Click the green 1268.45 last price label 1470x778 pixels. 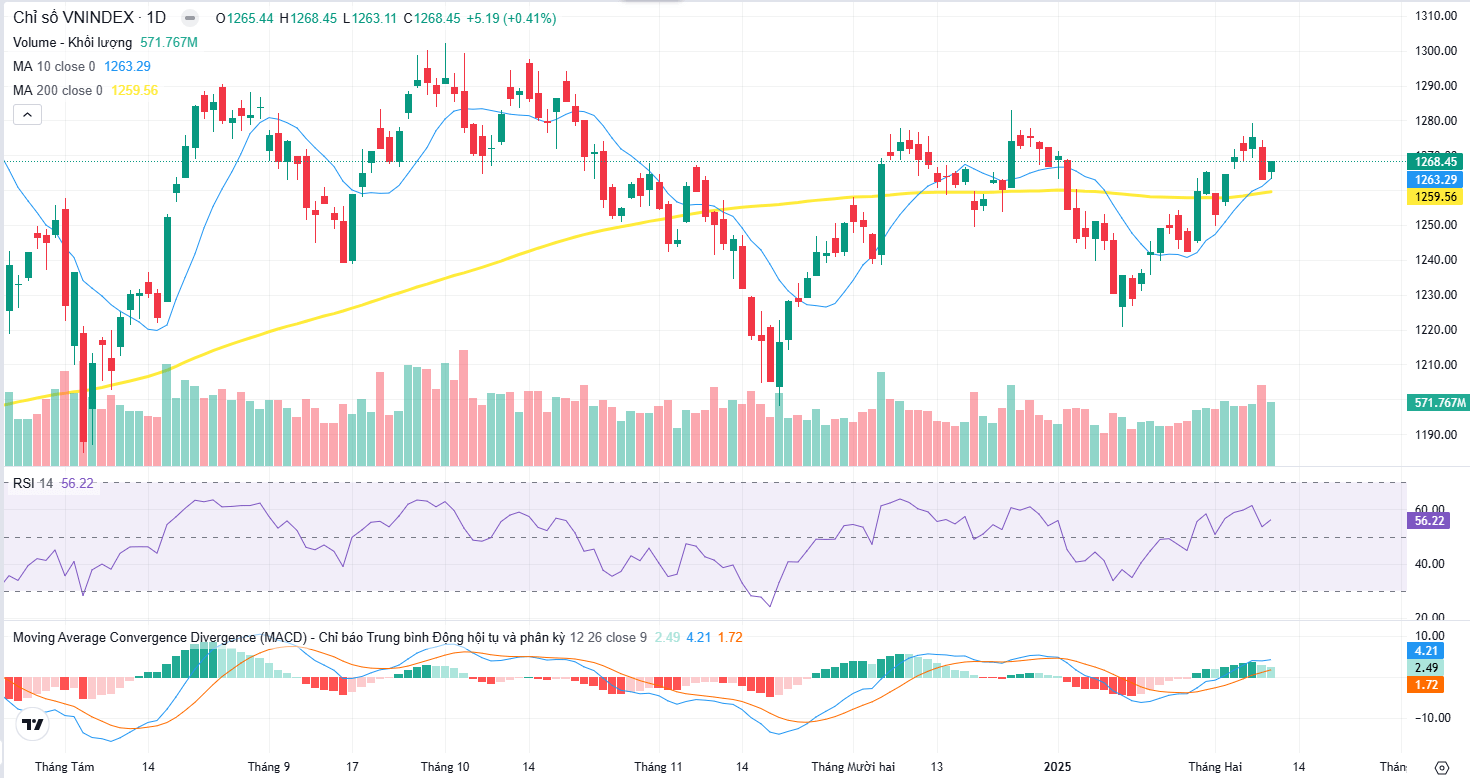click(x=1435, y=161)
